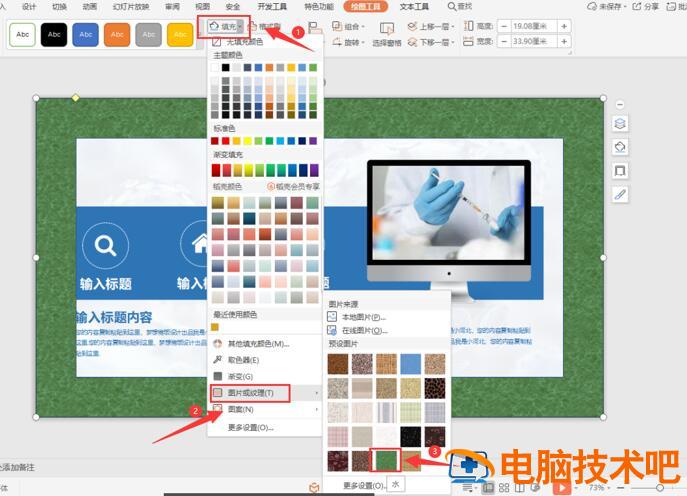
Task: Click the 分享 share button
Action: 646,7
